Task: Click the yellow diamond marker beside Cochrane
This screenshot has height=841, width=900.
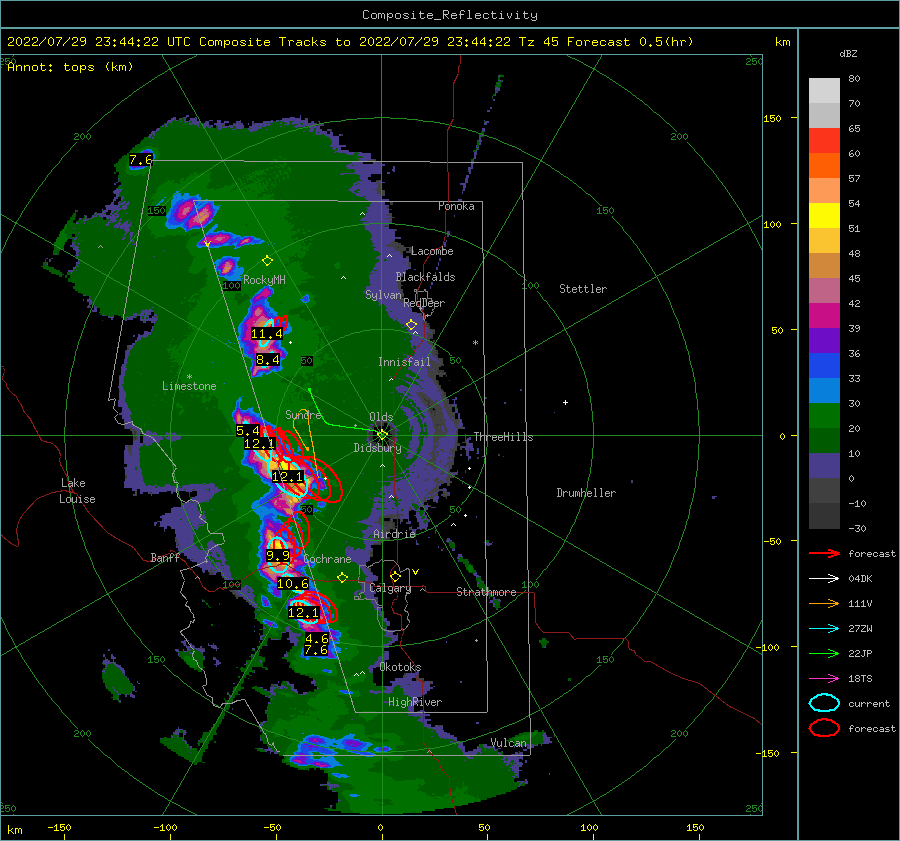Action: click(343, 578)
